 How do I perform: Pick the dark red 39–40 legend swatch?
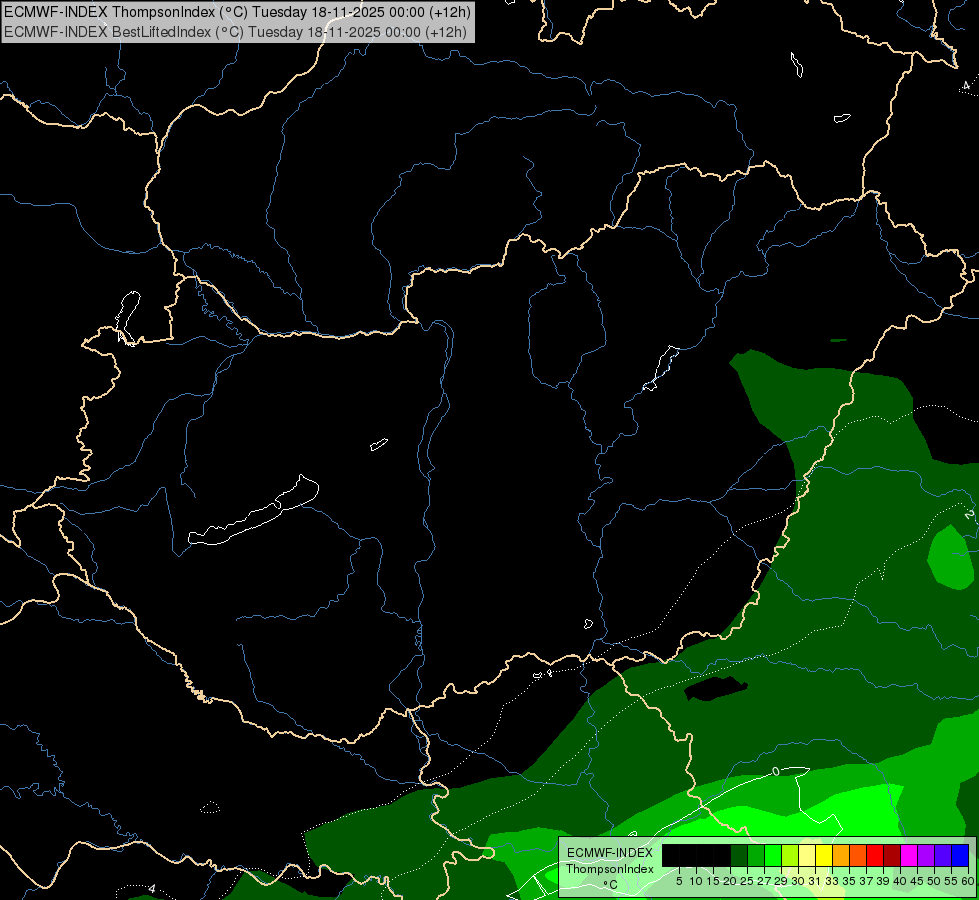click(892, 855)
